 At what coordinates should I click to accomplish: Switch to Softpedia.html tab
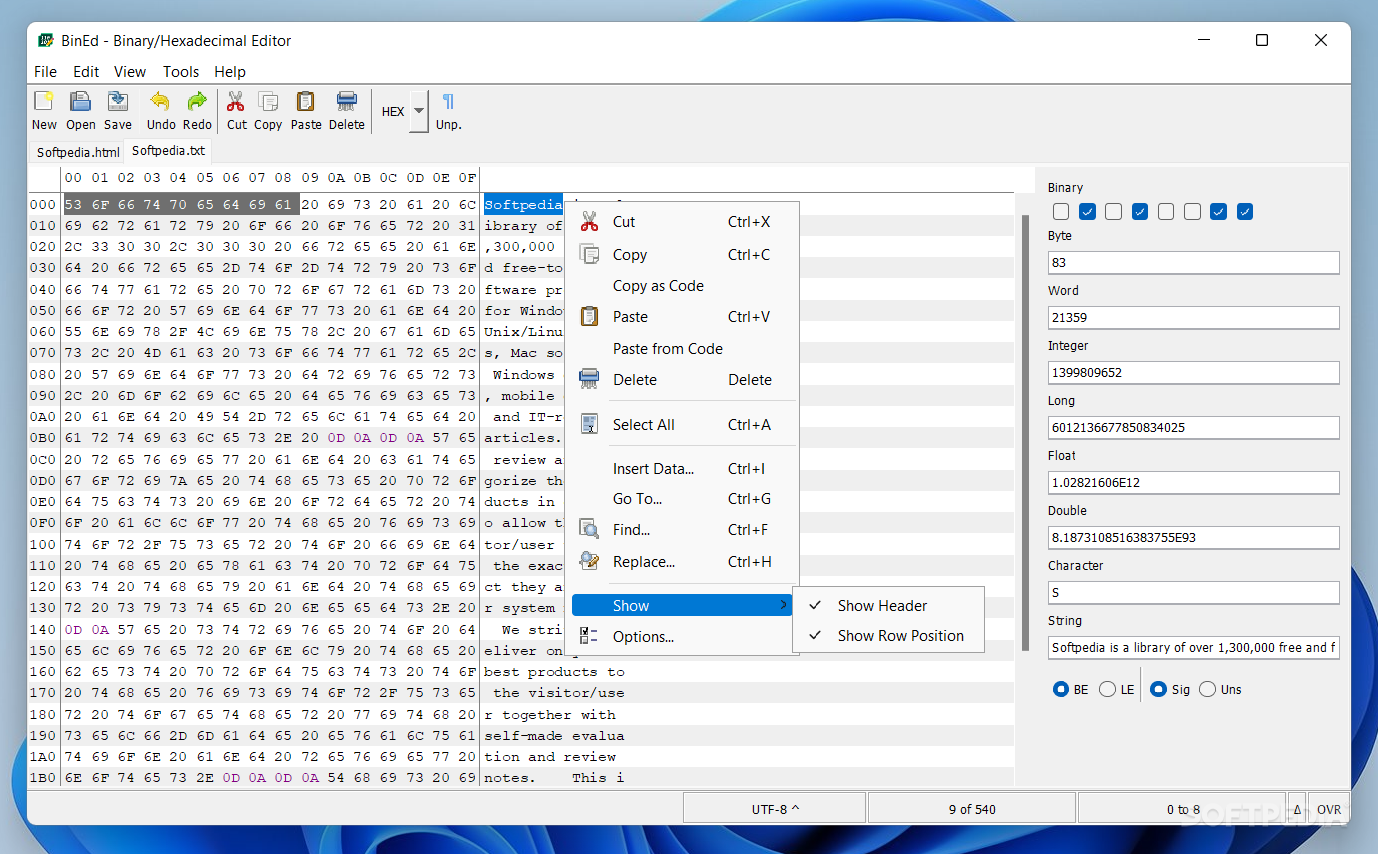(78, 152)
